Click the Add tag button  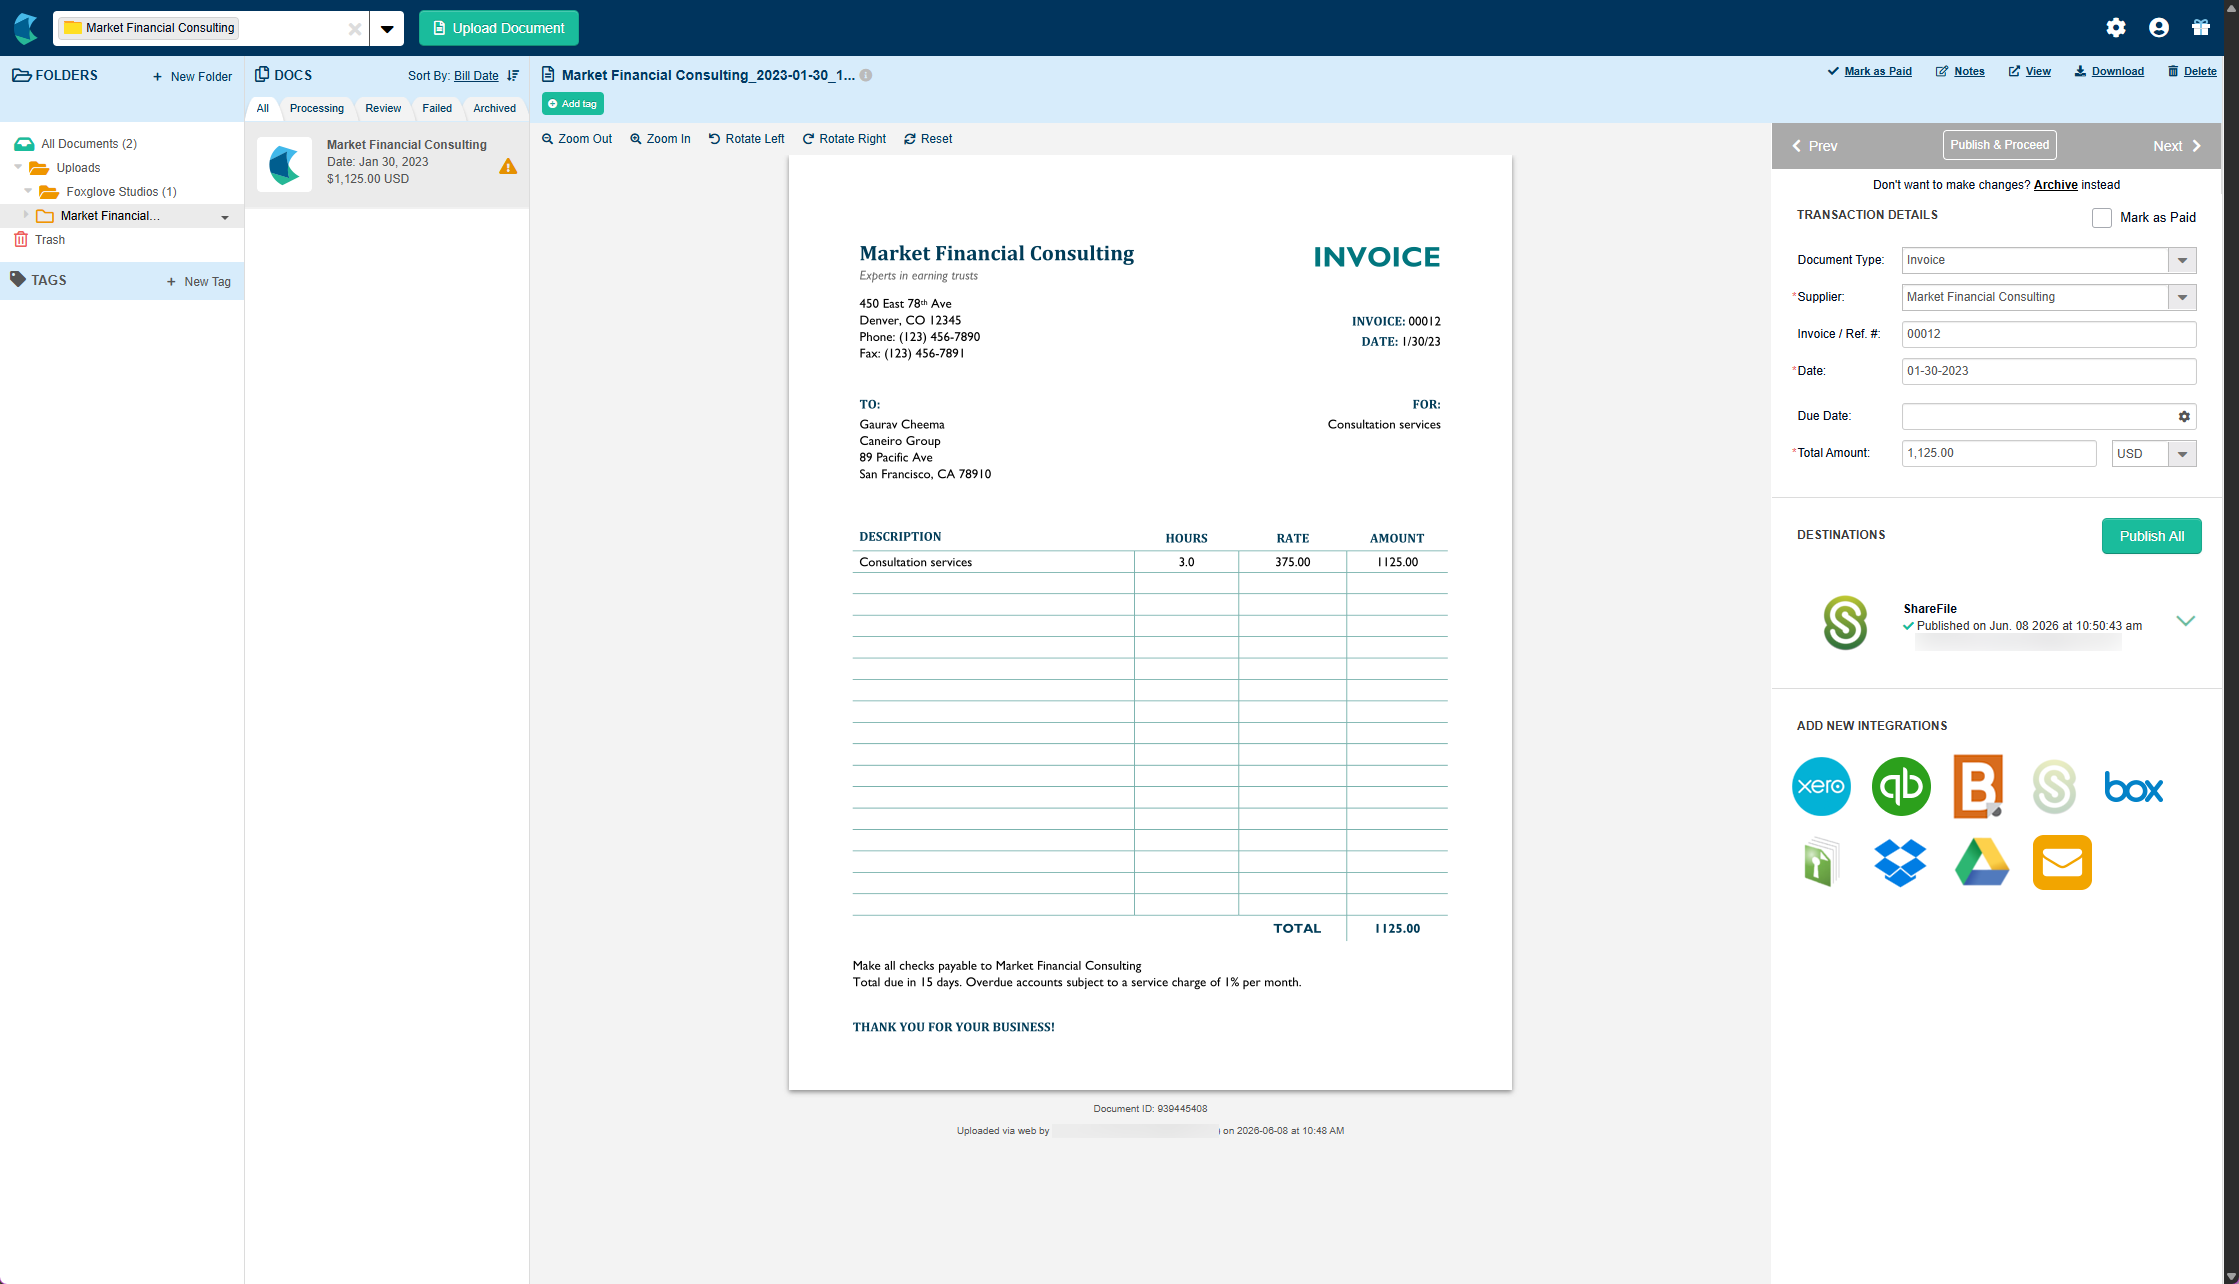coord(573,104)
